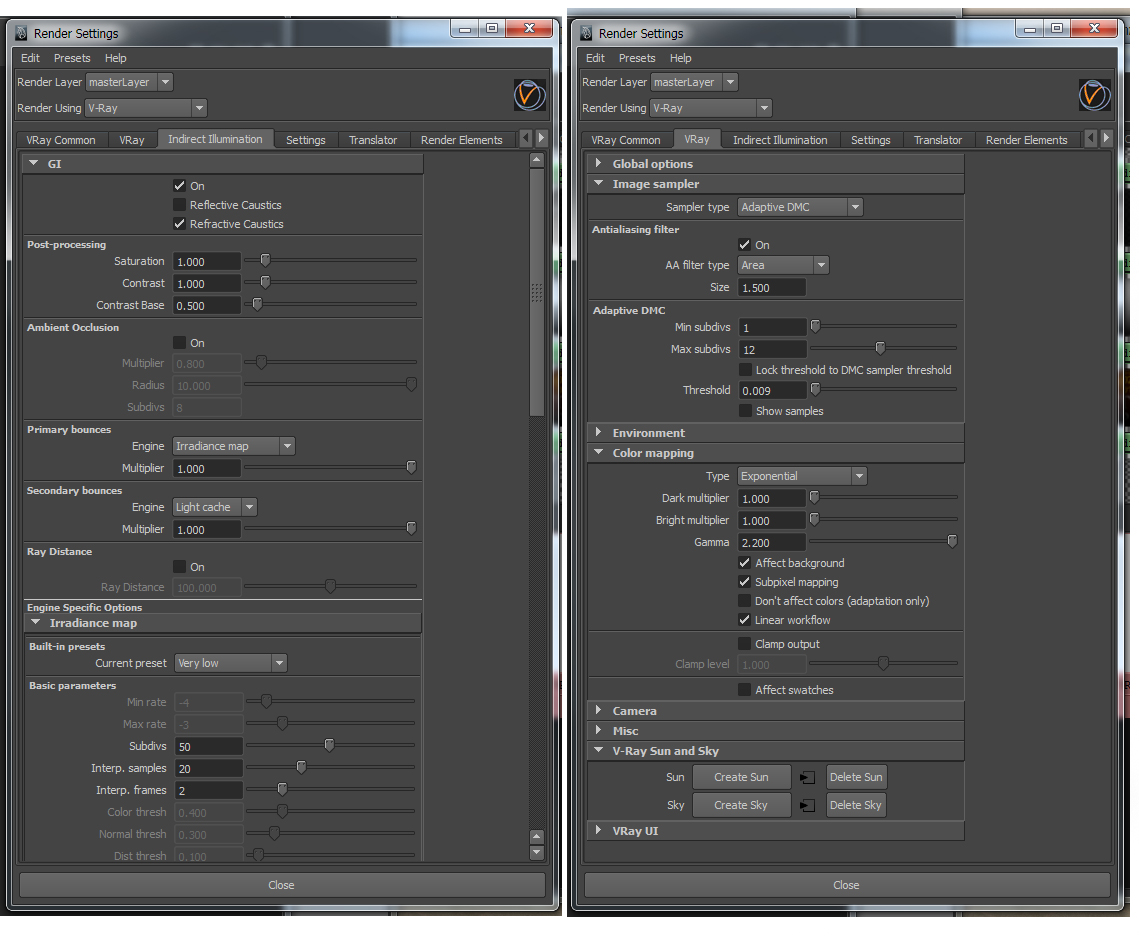
Task: Click Close button in right Render Settings window
Action: coord(847,885)
